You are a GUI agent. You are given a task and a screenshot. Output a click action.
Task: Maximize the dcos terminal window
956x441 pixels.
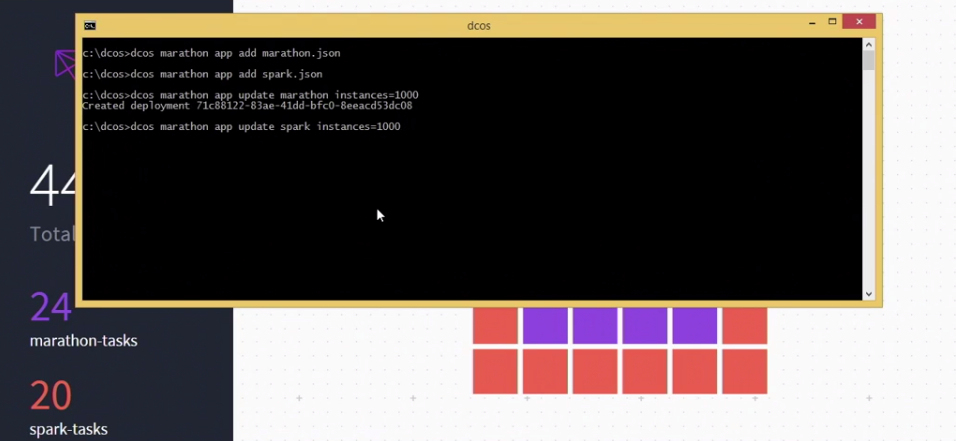[832, 22]
